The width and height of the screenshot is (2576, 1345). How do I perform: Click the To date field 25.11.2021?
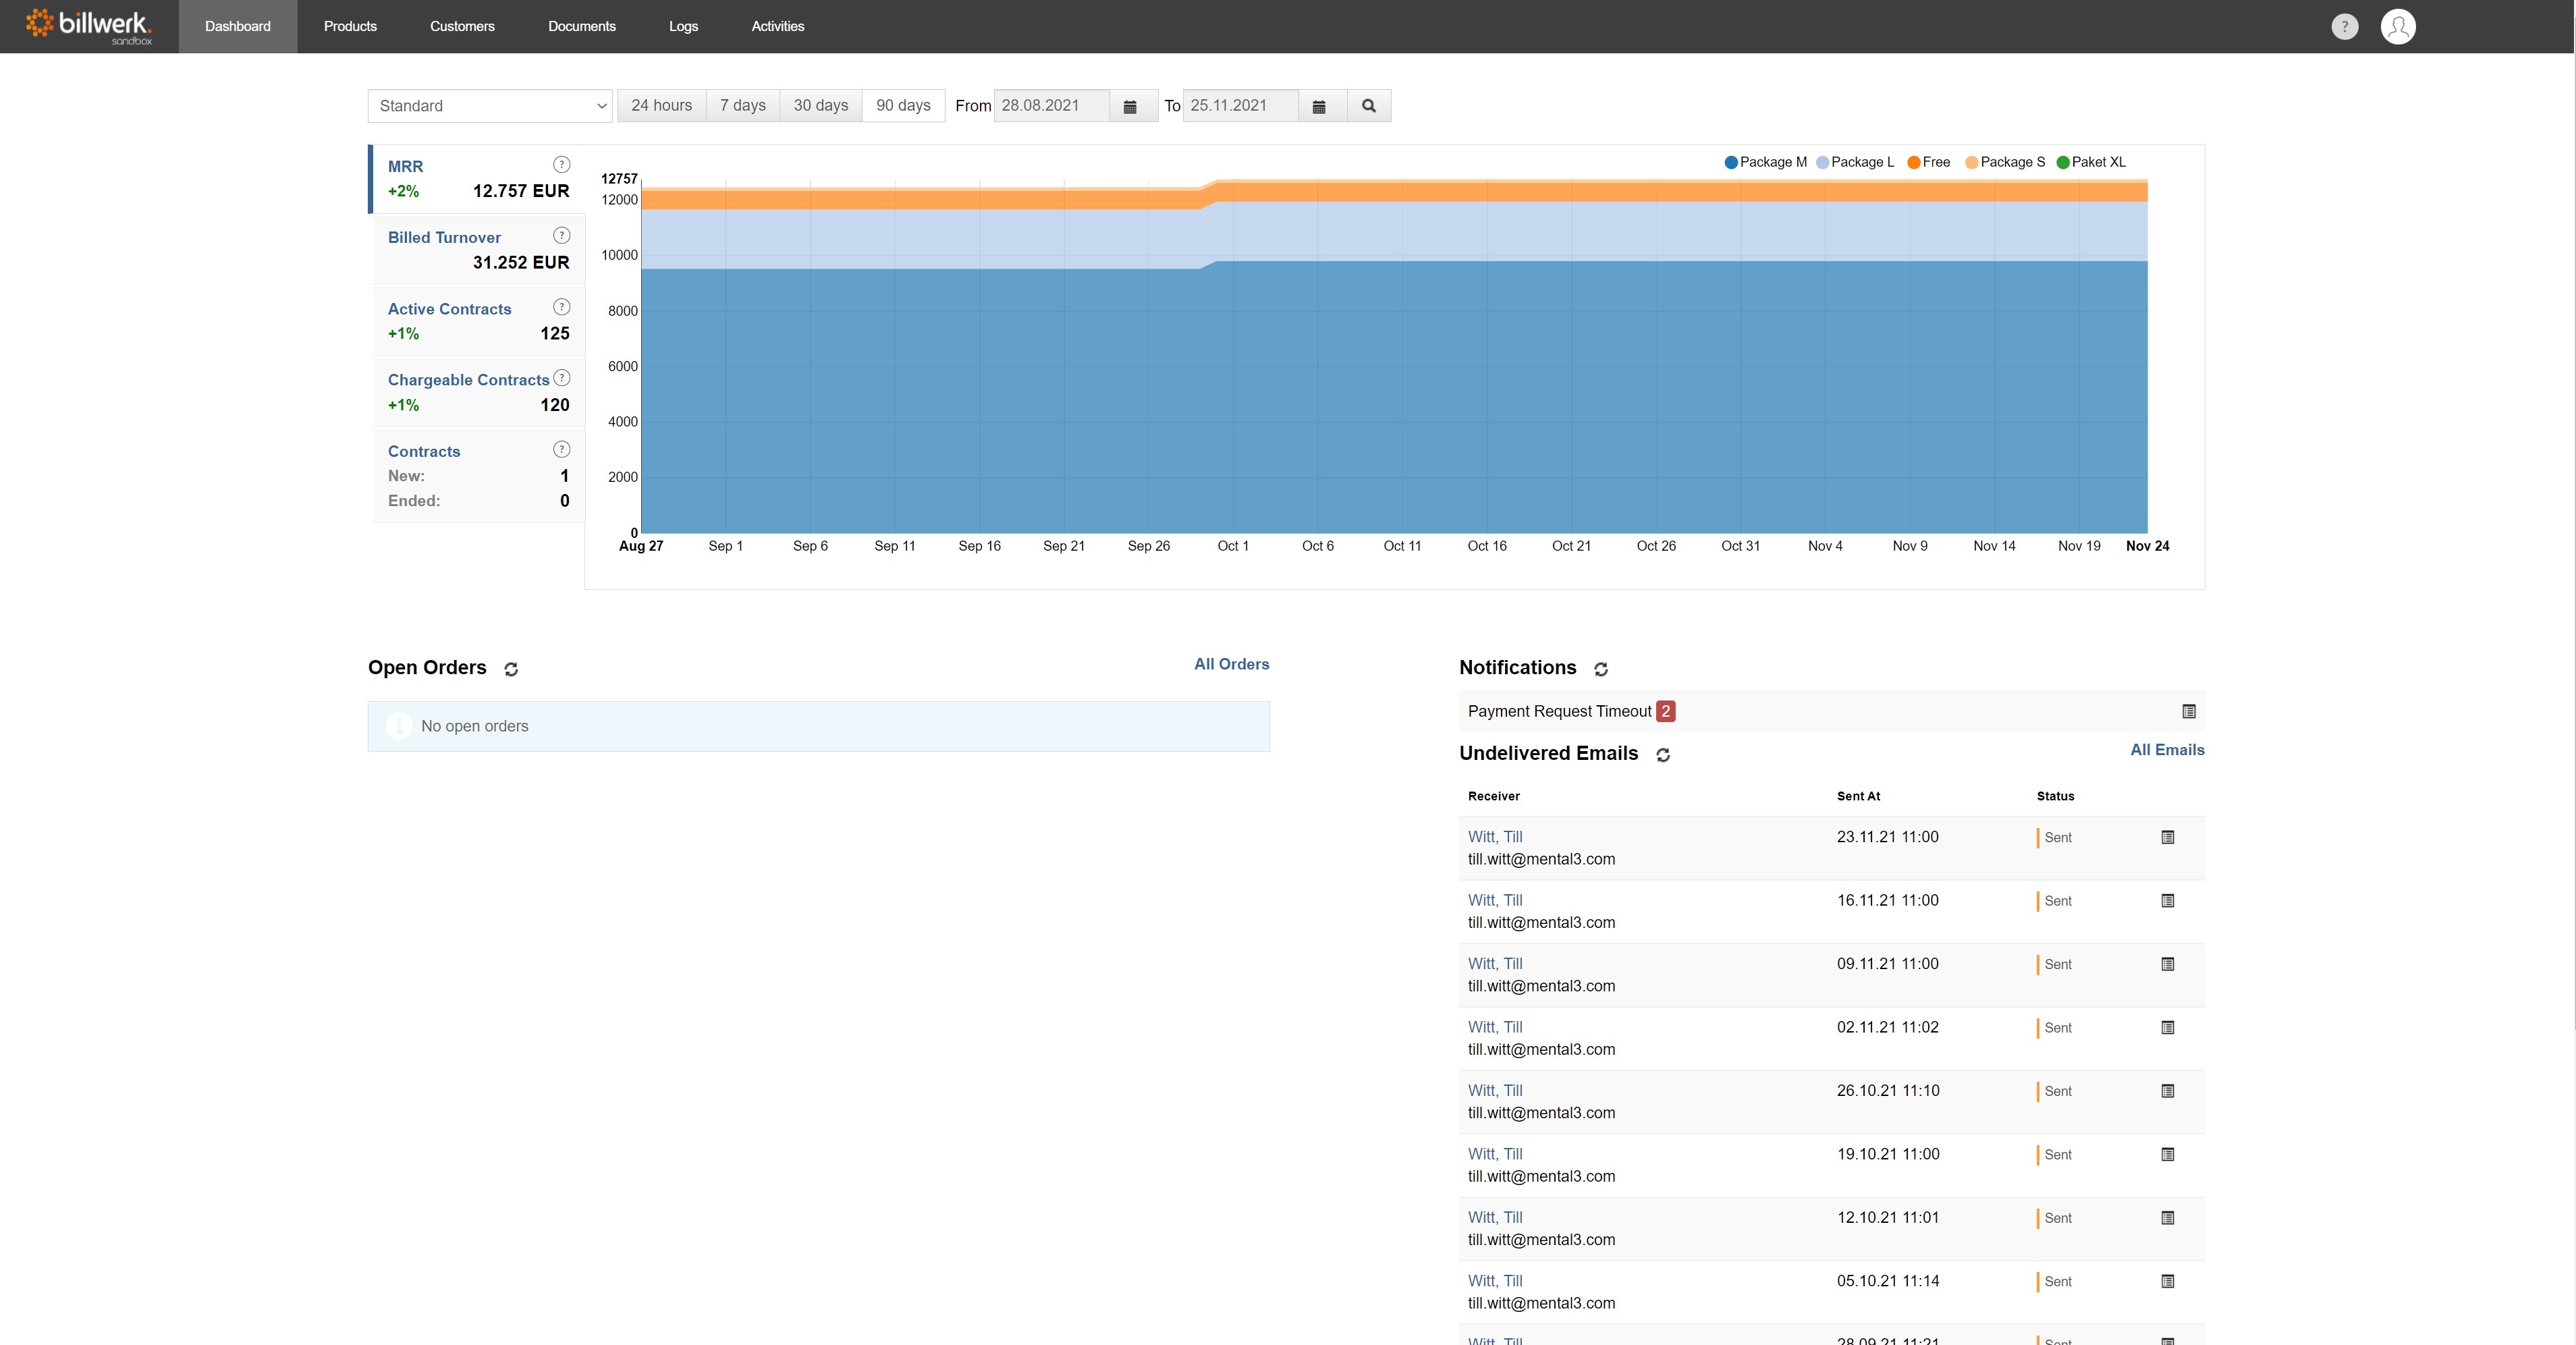click(1241, 106)
